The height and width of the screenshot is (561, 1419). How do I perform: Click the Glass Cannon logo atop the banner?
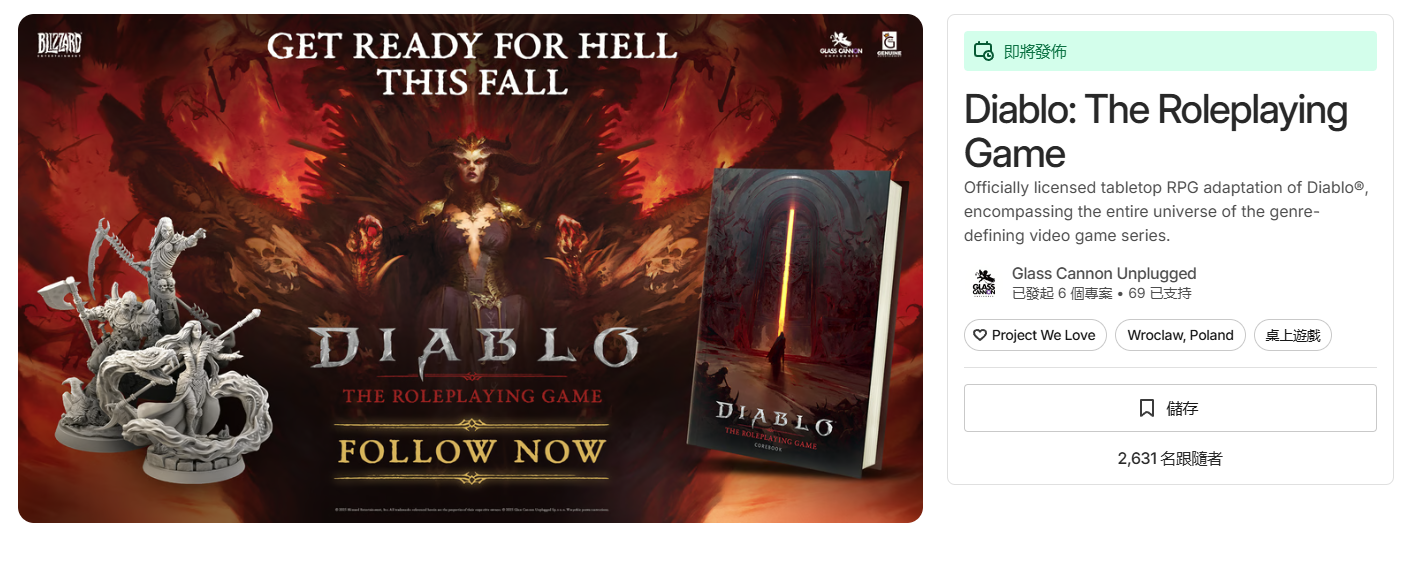pyautogui.click(x=840, y=44)
